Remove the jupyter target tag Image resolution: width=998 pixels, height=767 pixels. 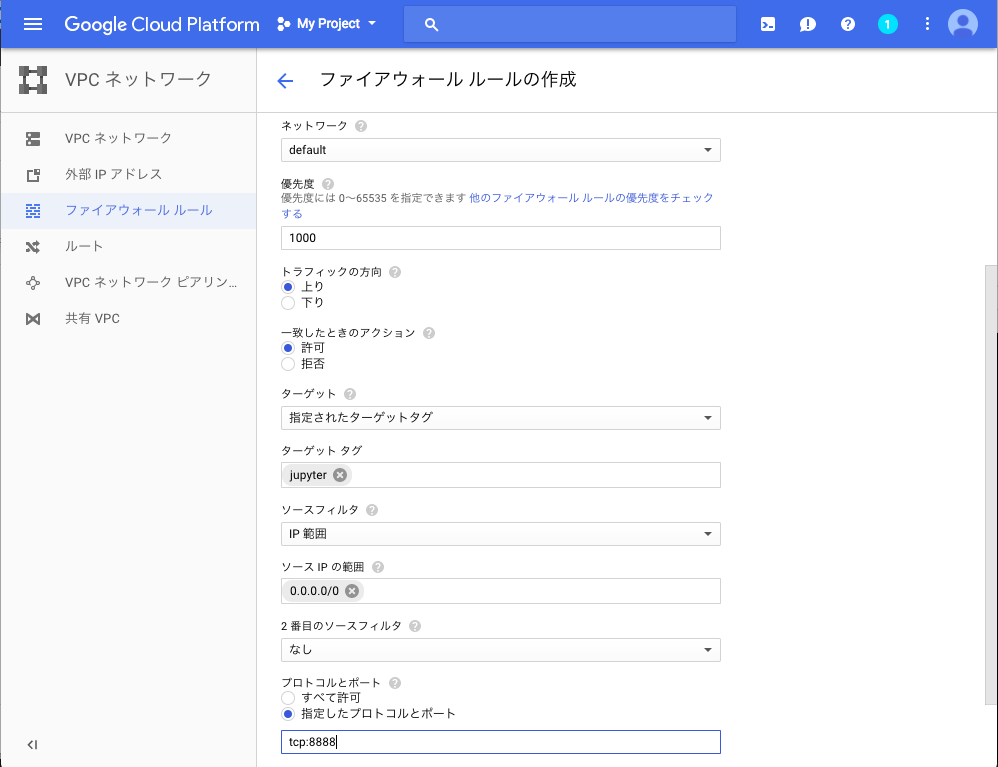click(340, 475)
